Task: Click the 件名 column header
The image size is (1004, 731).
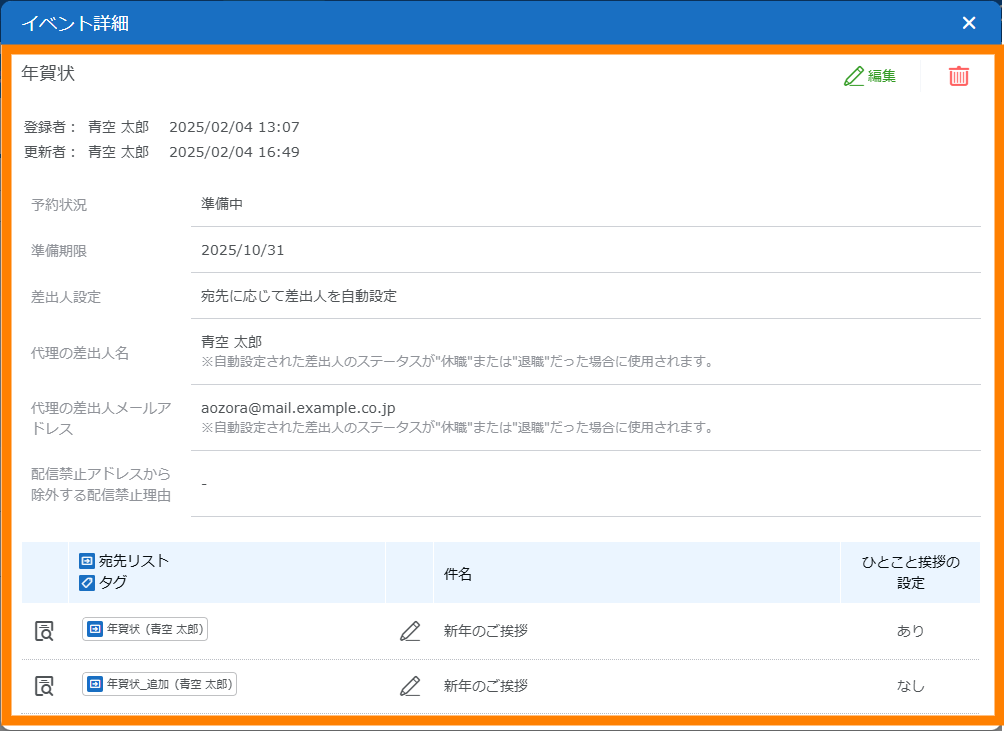Action: (458, 574)
